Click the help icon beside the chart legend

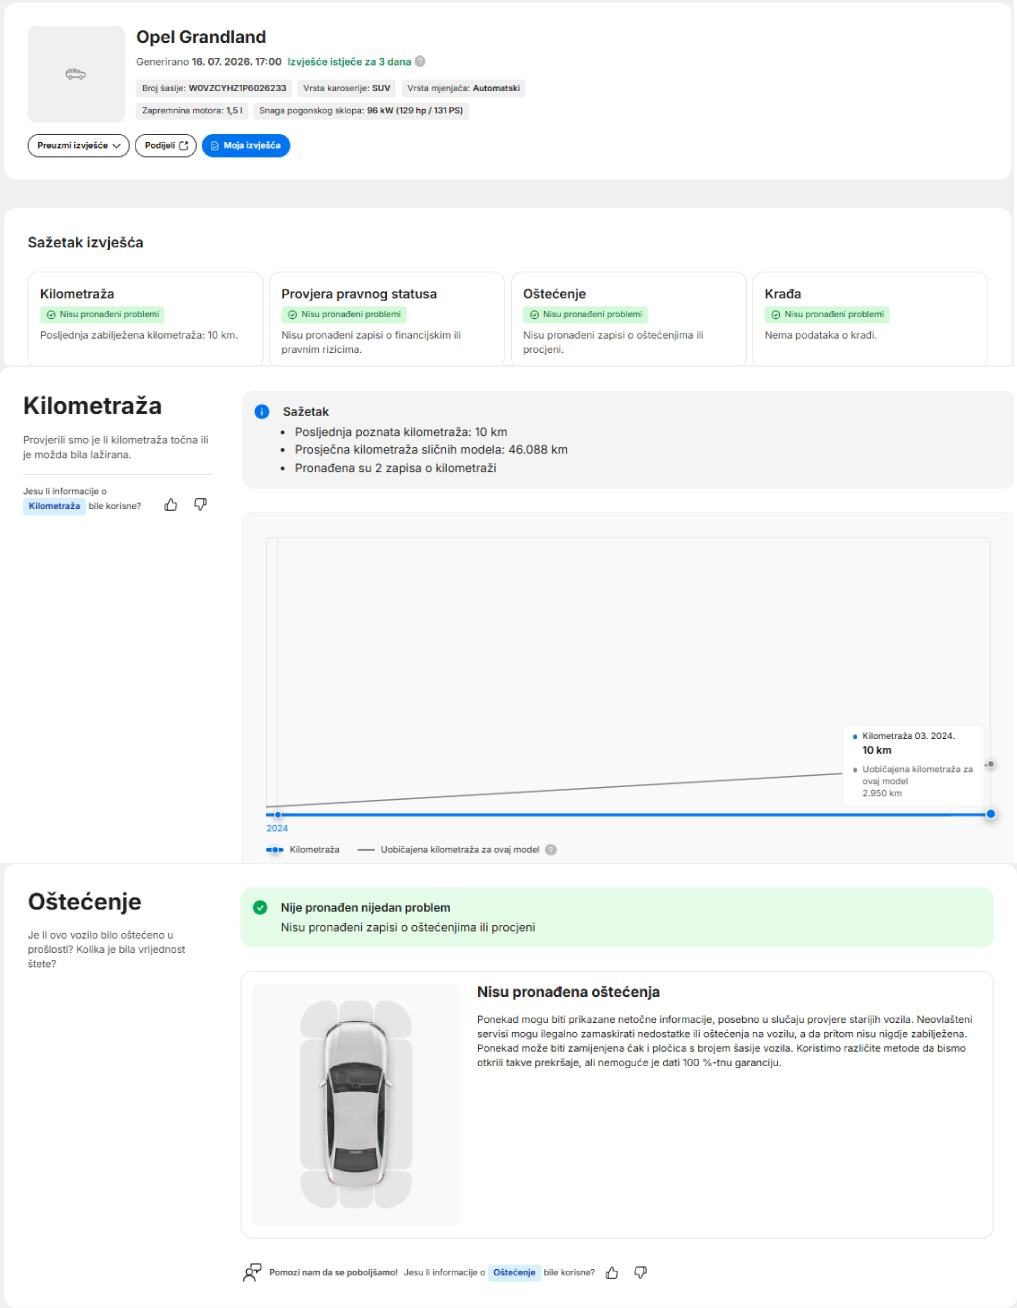pyautogui.click(x=551, y=850)
